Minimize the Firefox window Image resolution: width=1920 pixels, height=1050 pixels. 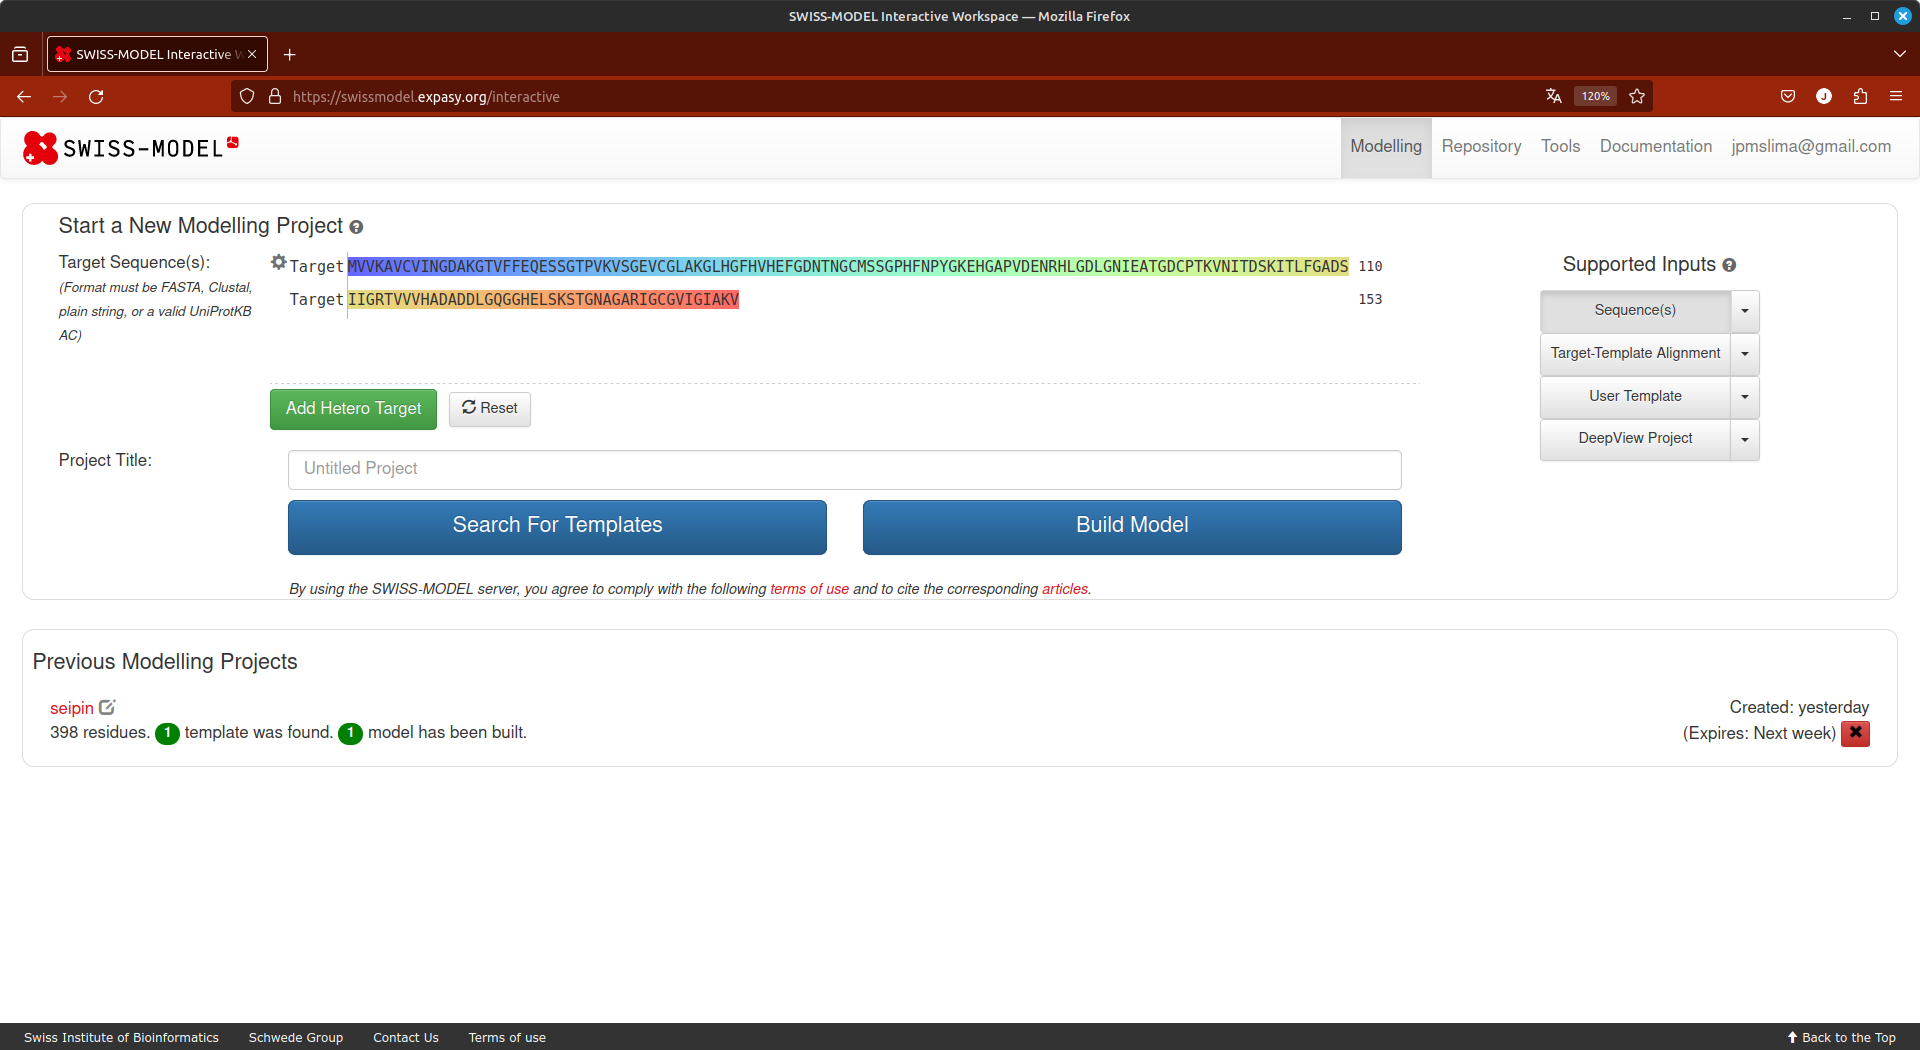coord(1847,16)
